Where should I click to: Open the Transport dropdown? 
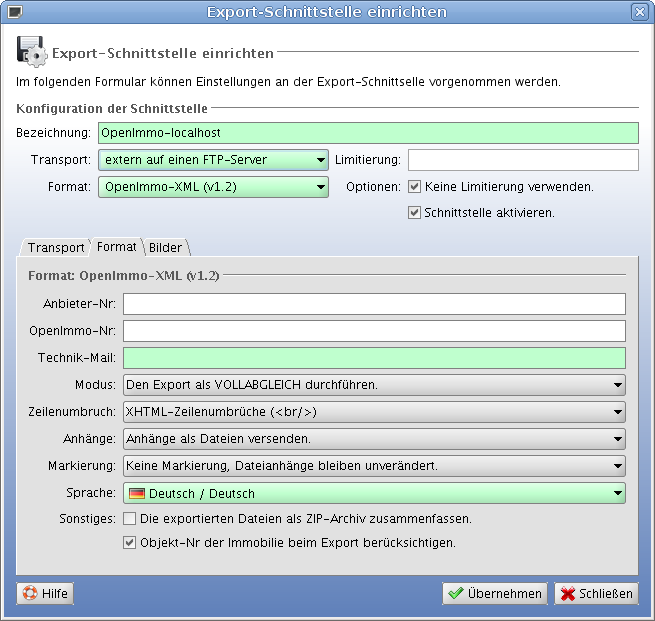pyautogui.click(x=213, y=160)
